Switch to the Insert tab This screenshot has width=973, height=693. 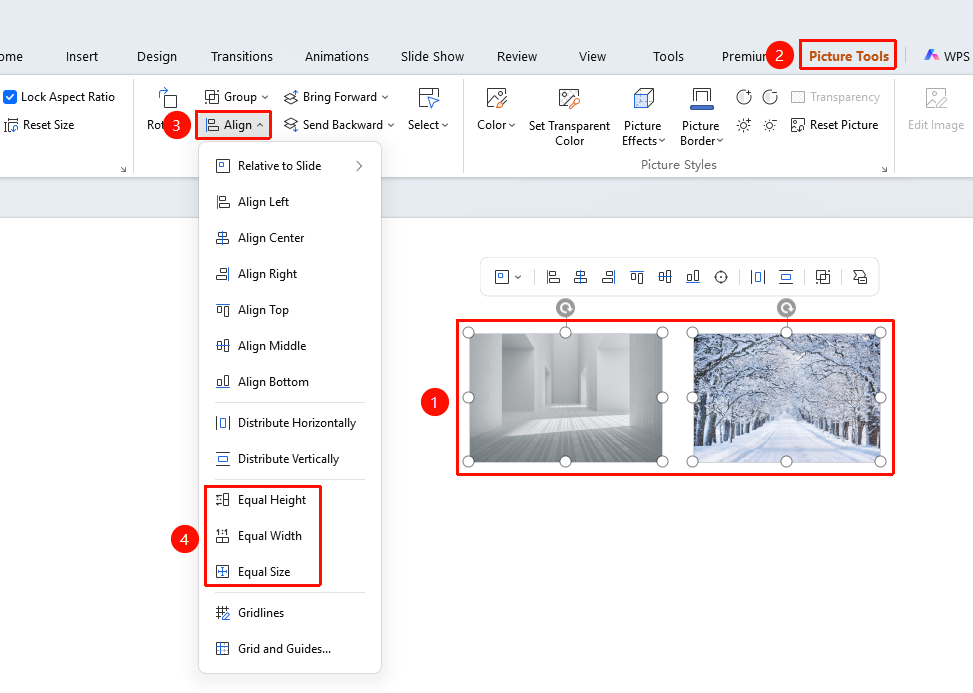(x=82, y=56)
